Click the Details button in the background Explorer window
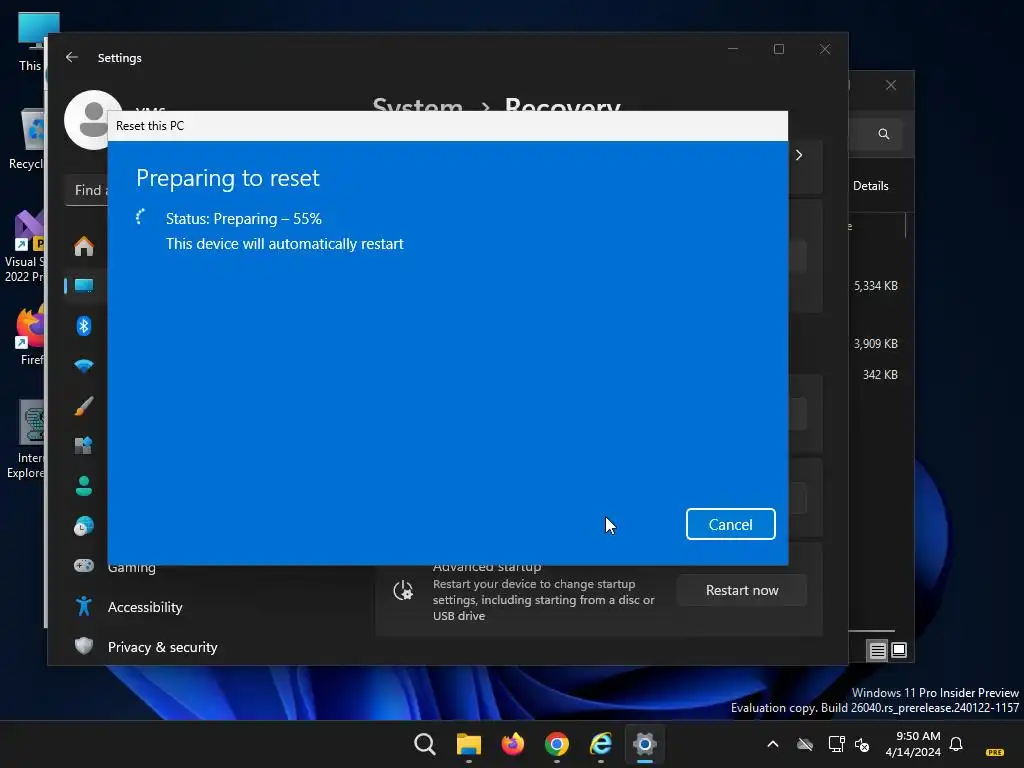Image resolution: width=1024 pixels, height=768 pixels. (871, 186)
